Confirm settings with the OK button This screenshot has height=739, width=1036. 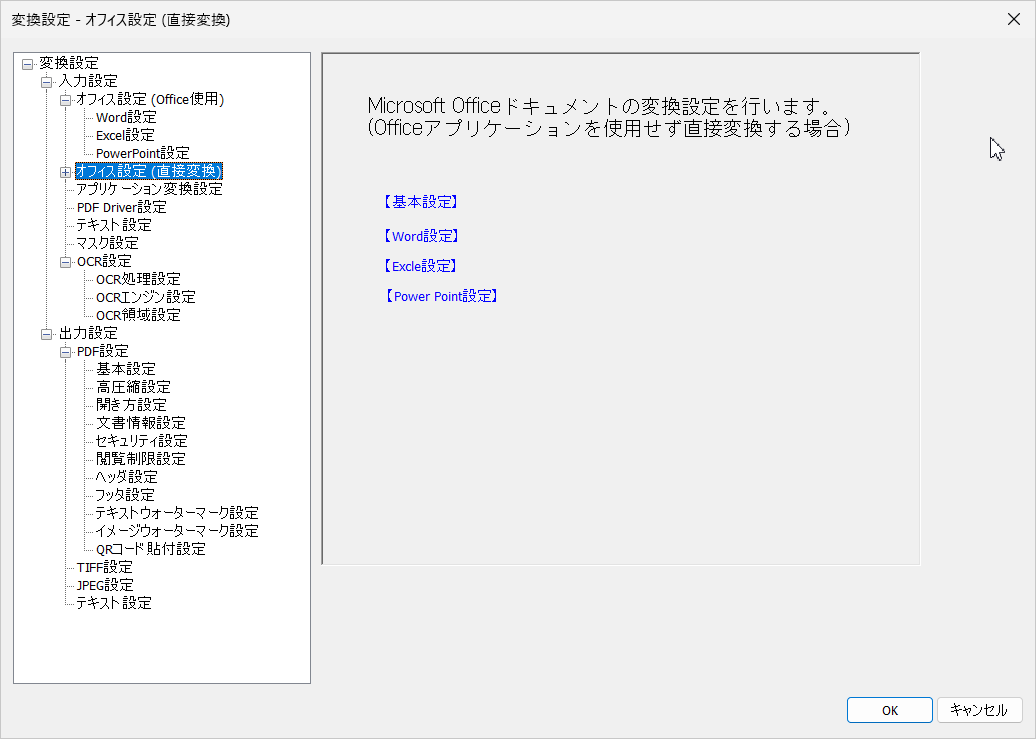tap(888, 710)
